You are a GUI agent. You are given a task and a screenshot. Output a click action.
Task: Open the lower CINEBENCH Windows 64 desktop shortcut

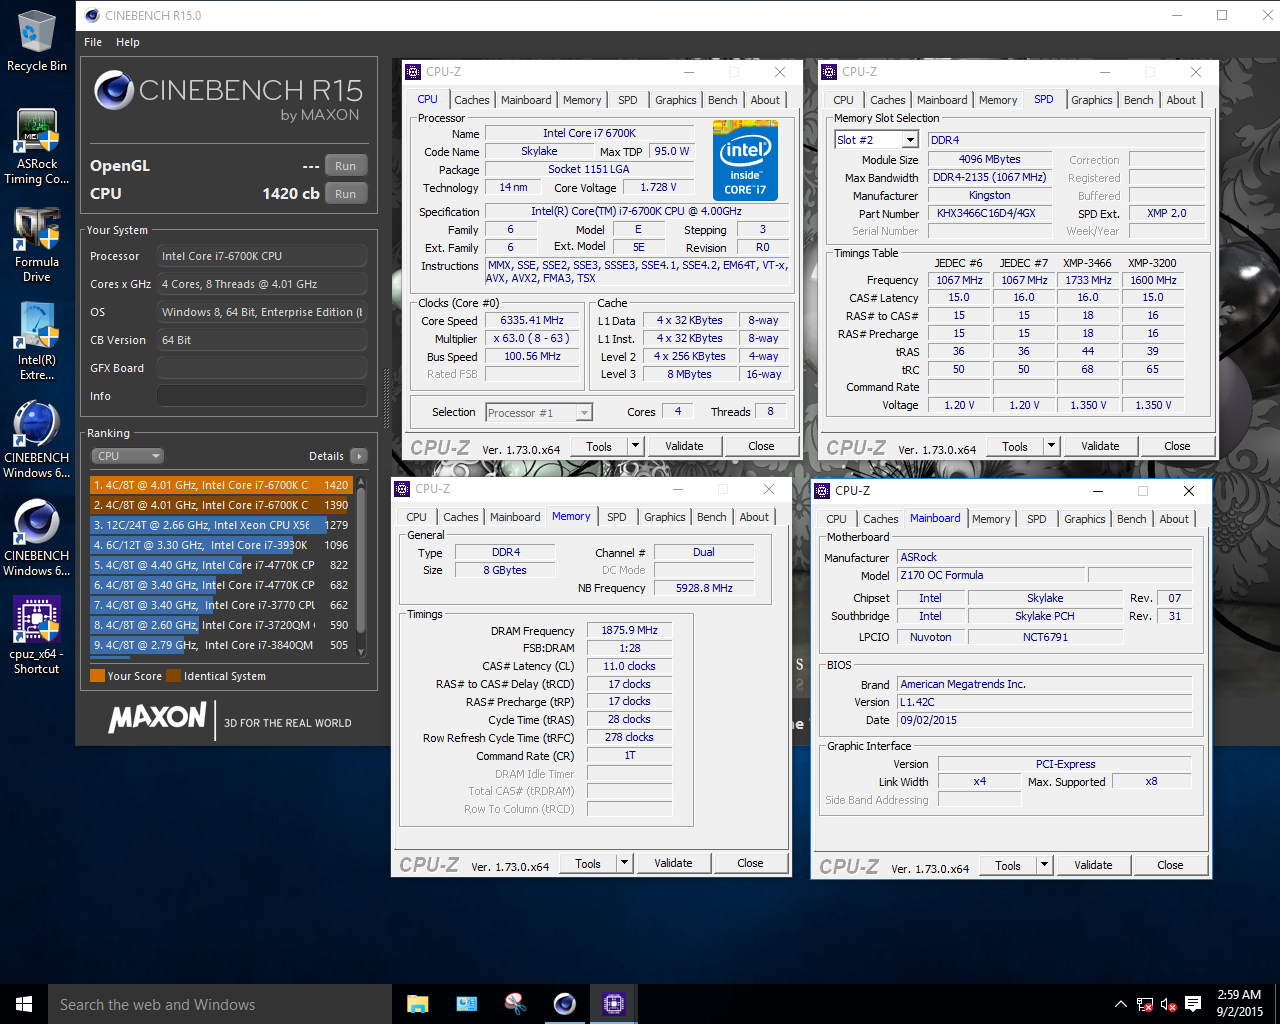[37, 538]
